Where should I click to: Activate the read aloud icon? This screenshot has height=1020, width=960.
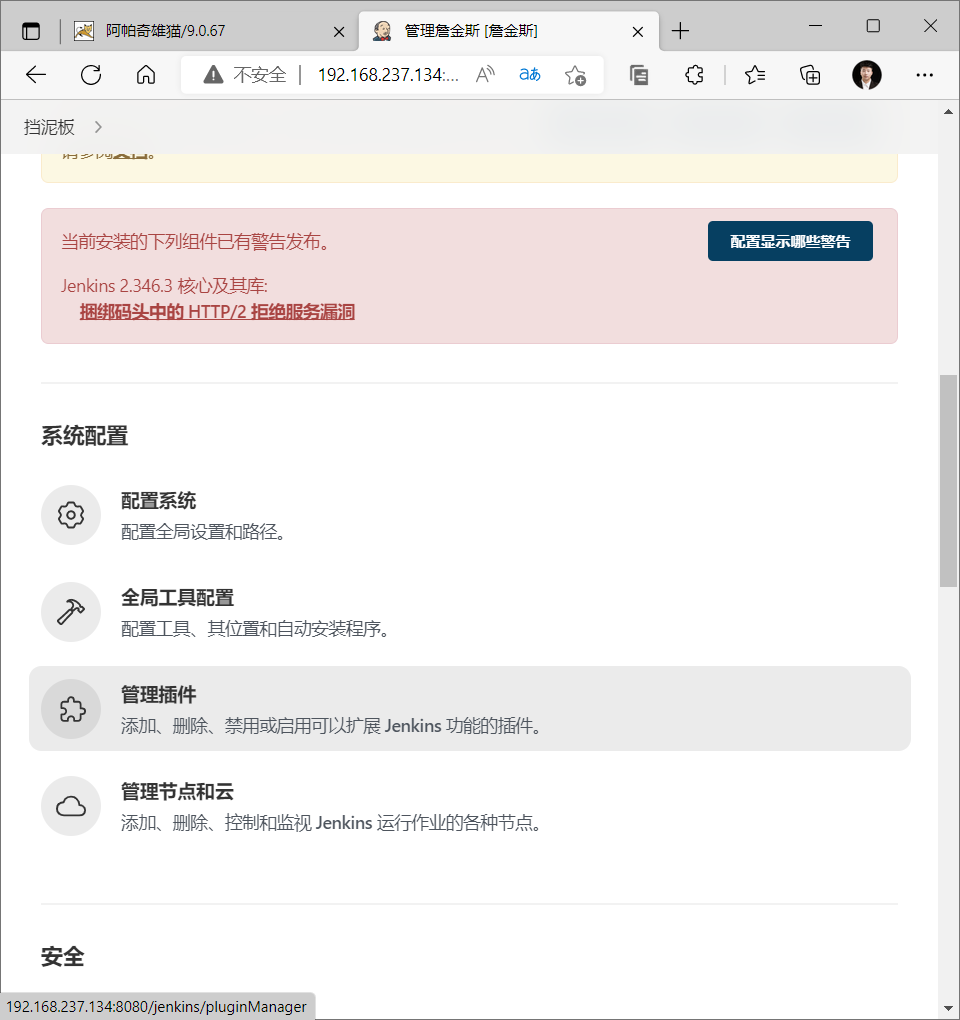click(485, 75)
